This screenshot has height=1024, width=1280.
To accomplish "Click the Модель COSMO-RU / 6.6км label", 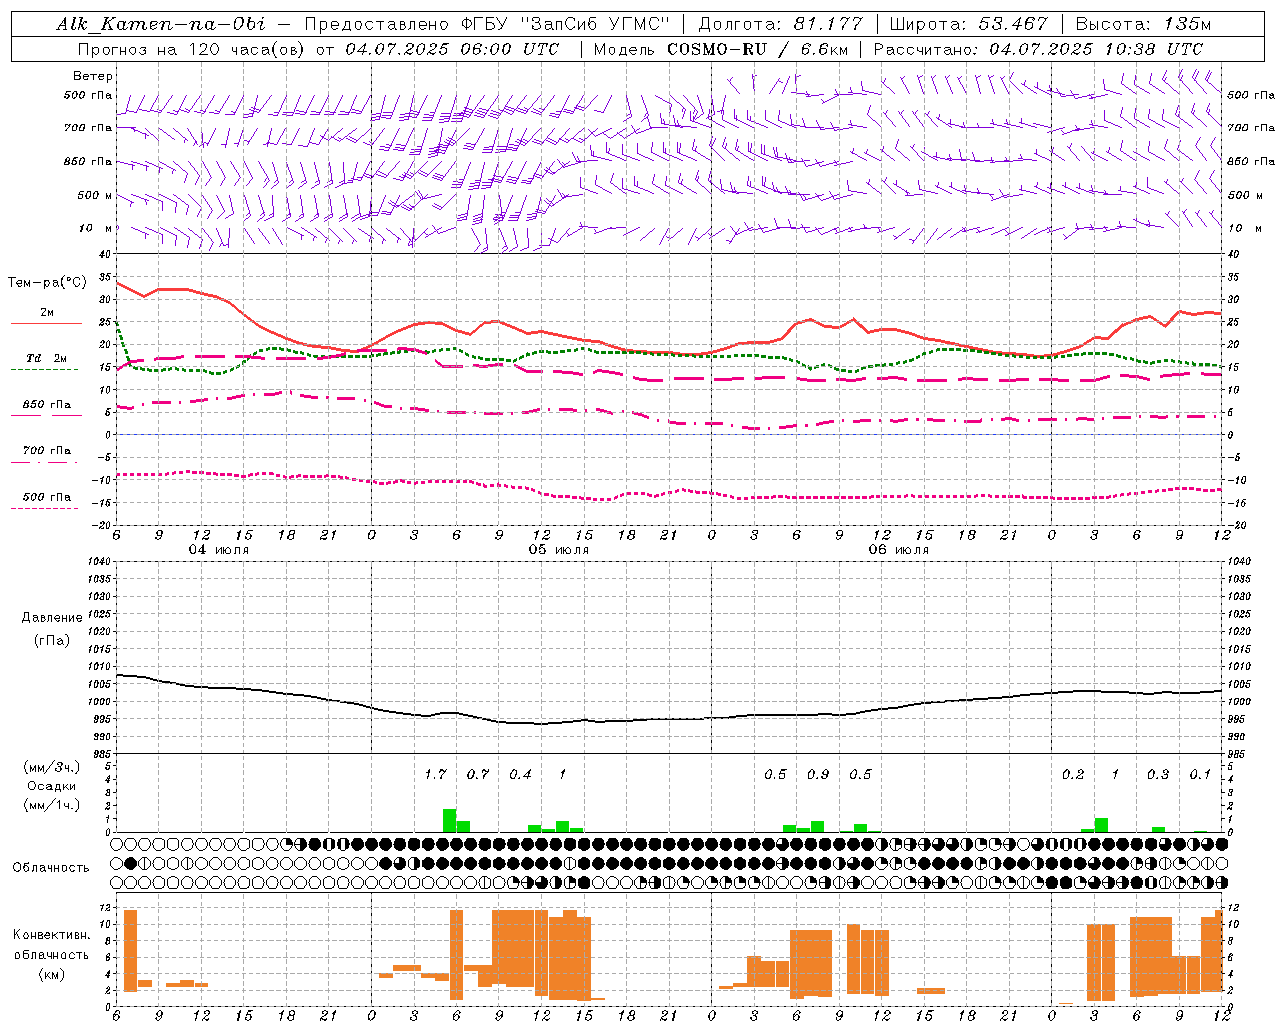I will pos(721,49).
